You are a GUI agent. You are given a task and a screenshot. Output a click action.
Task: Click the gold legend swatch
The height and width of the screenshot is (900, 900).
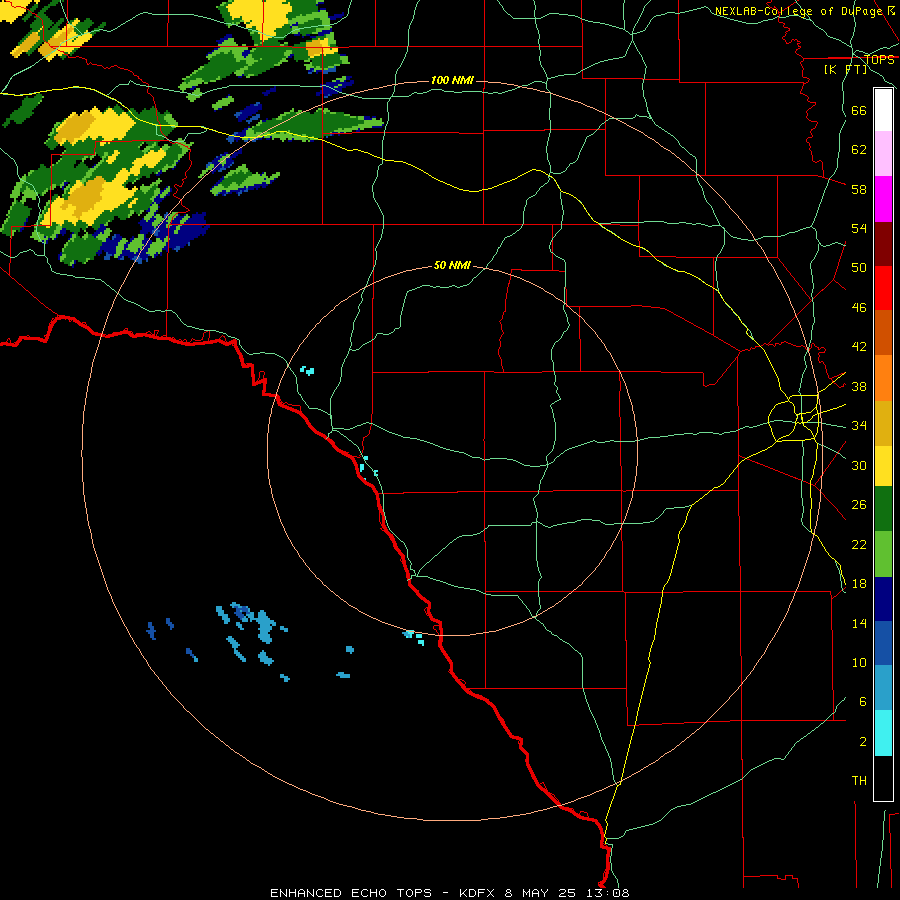883,423
